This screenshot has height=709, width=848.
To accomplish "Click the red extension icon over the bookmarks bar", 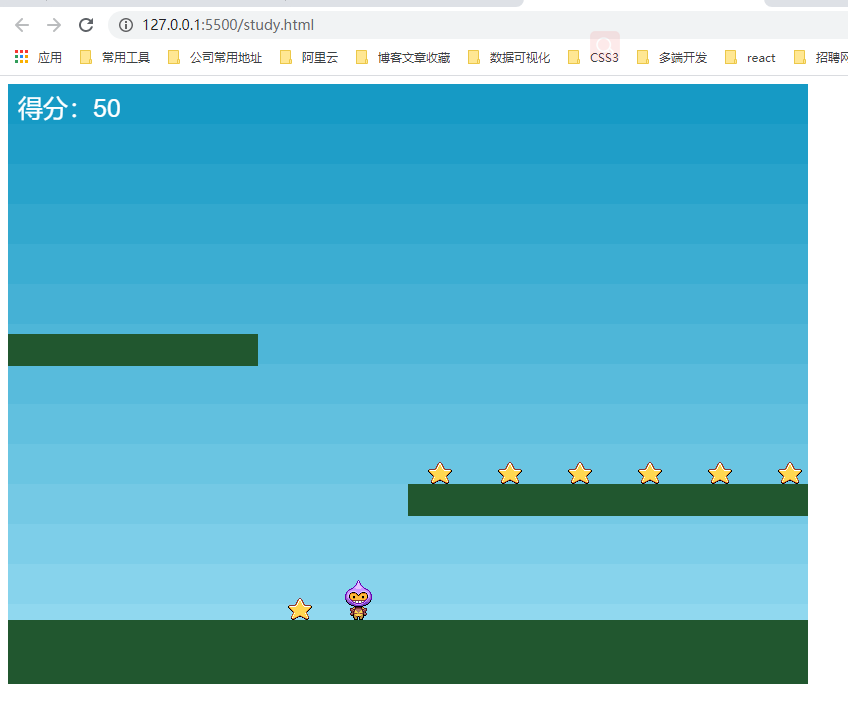I will point(604,44).
